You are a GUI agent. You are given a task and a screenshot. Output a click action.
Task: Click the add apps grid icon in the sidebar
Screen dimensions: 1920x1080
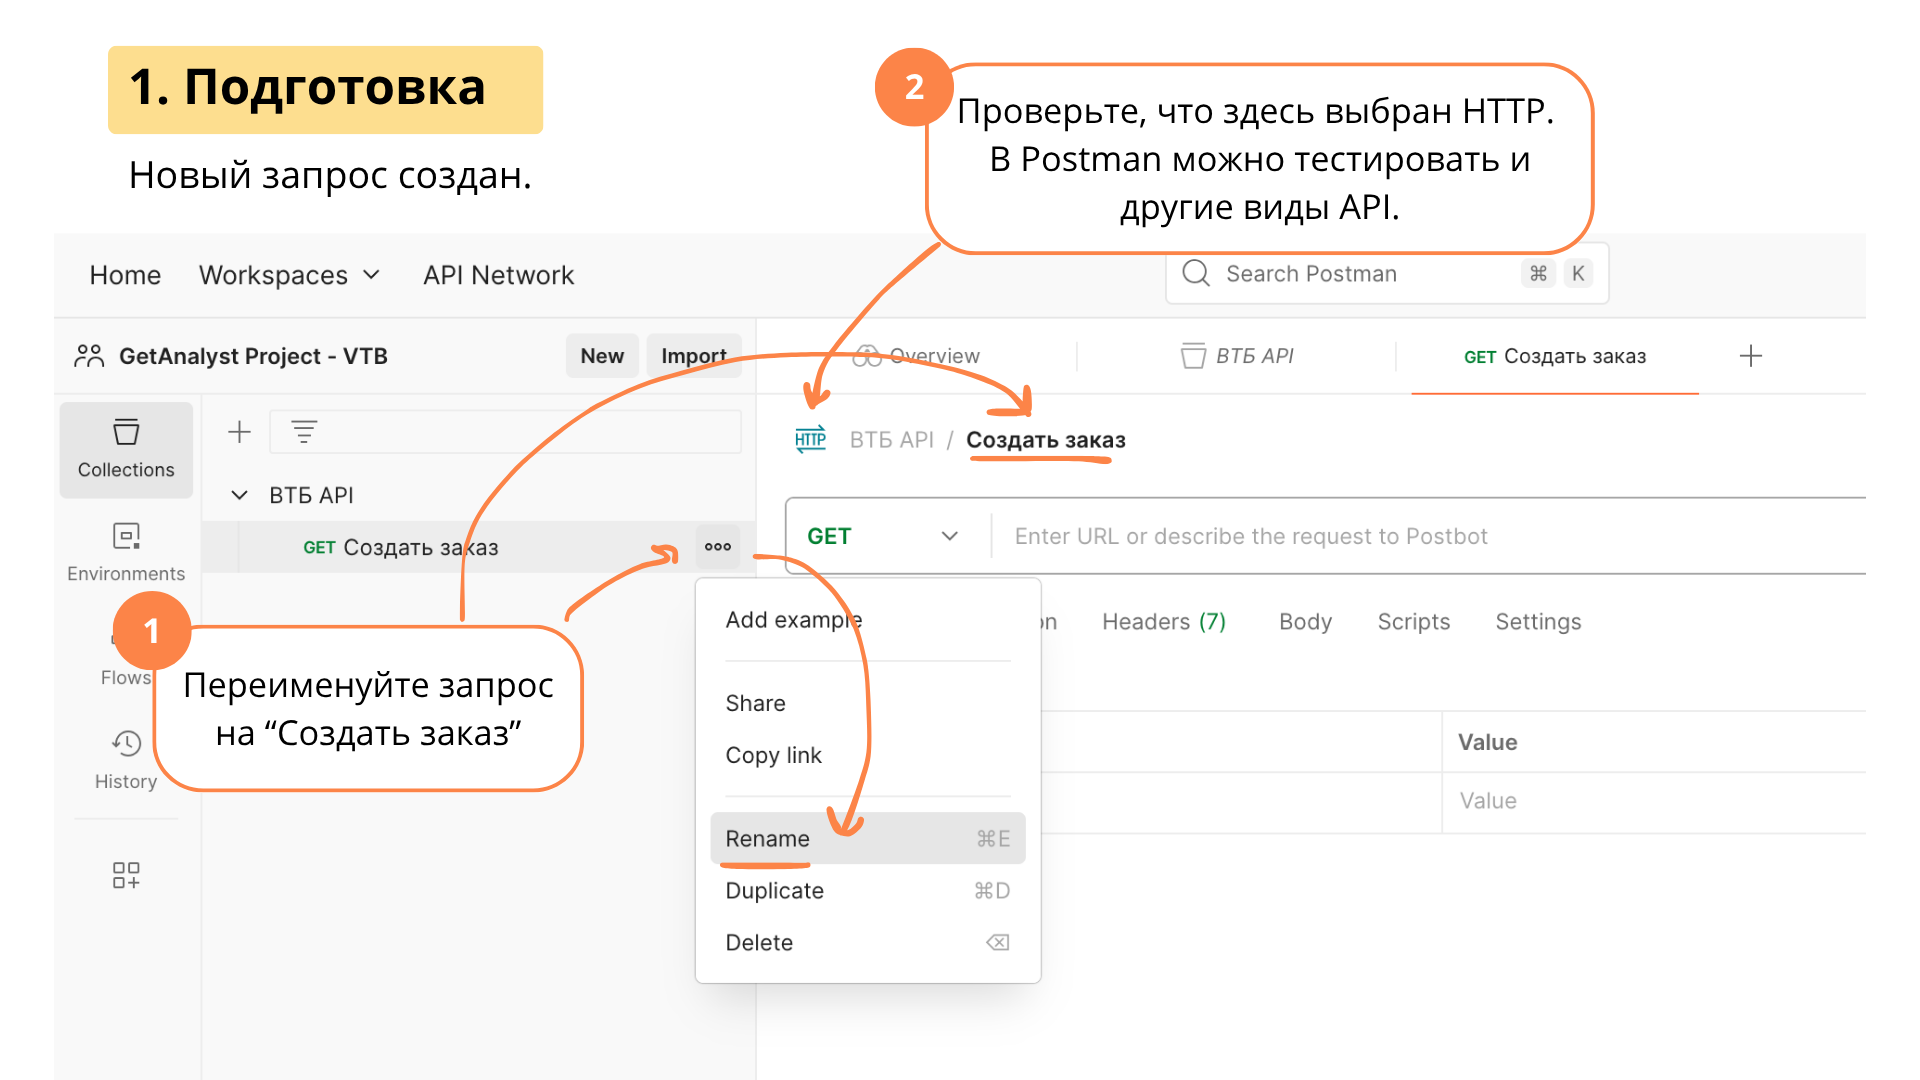126,875
